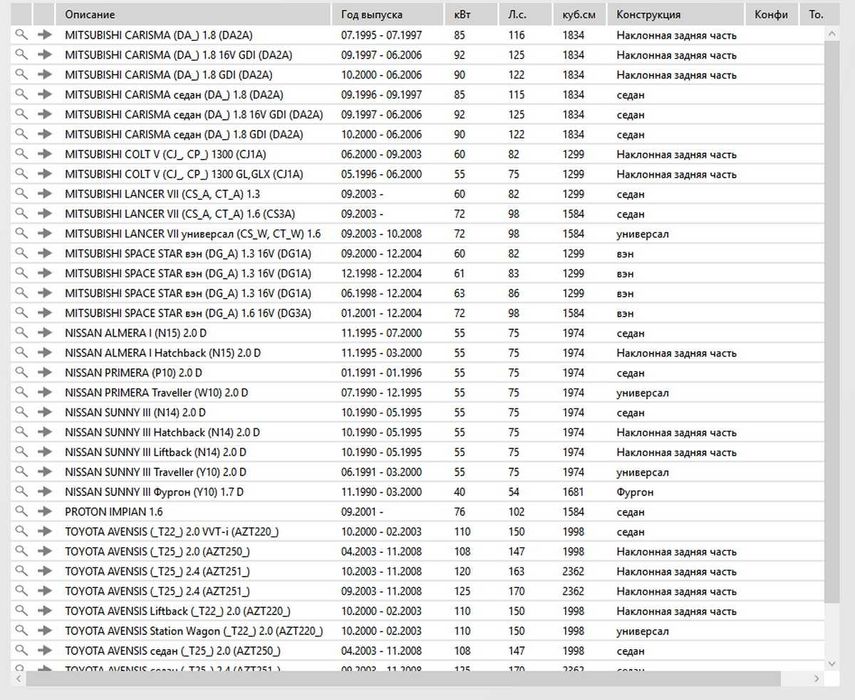This screenshot has width=855, height=700.
Task: Click arrow icon for TOYOTA AVENSIS (_T22_) 2.0 VVT-i
Action: 45,532
